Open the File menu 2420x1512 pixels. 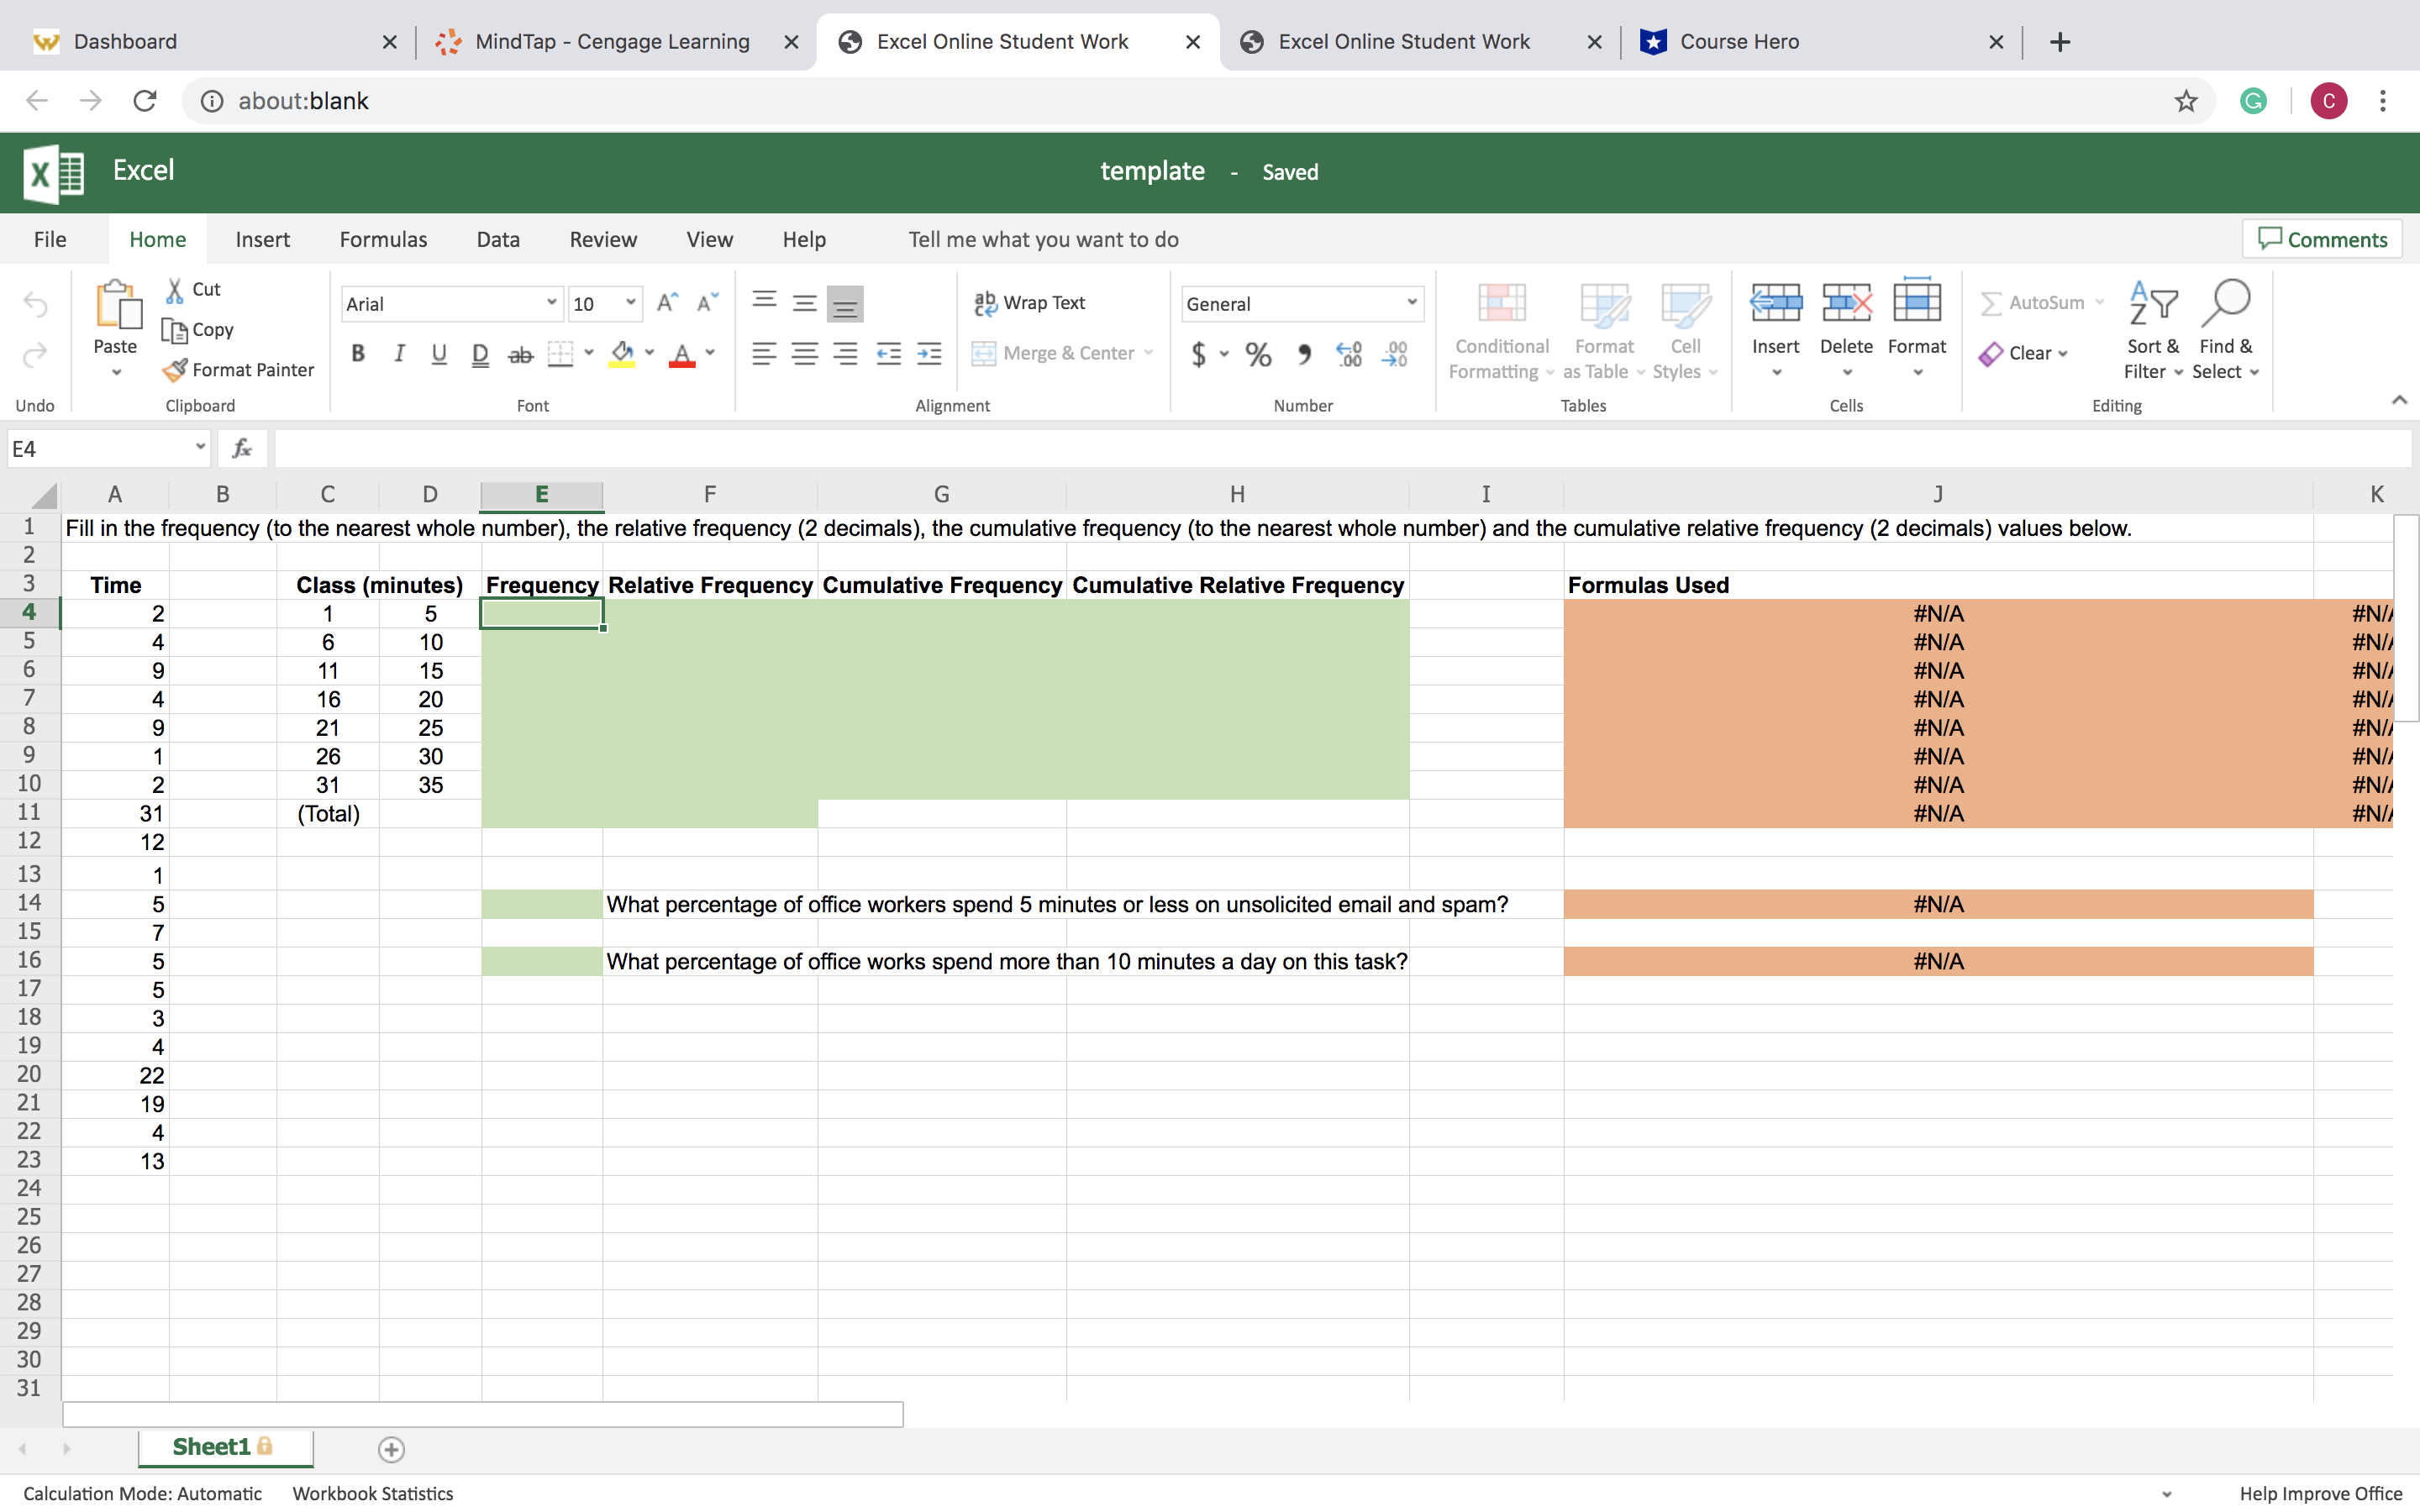click(x=50, y=240)
